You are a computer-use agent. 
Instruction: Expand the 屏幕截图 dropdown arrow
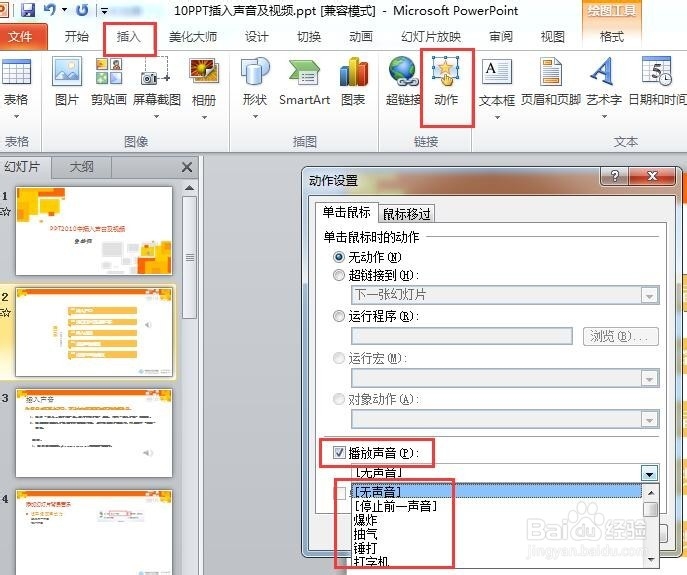pyautogui.click(x=156, y=117)
